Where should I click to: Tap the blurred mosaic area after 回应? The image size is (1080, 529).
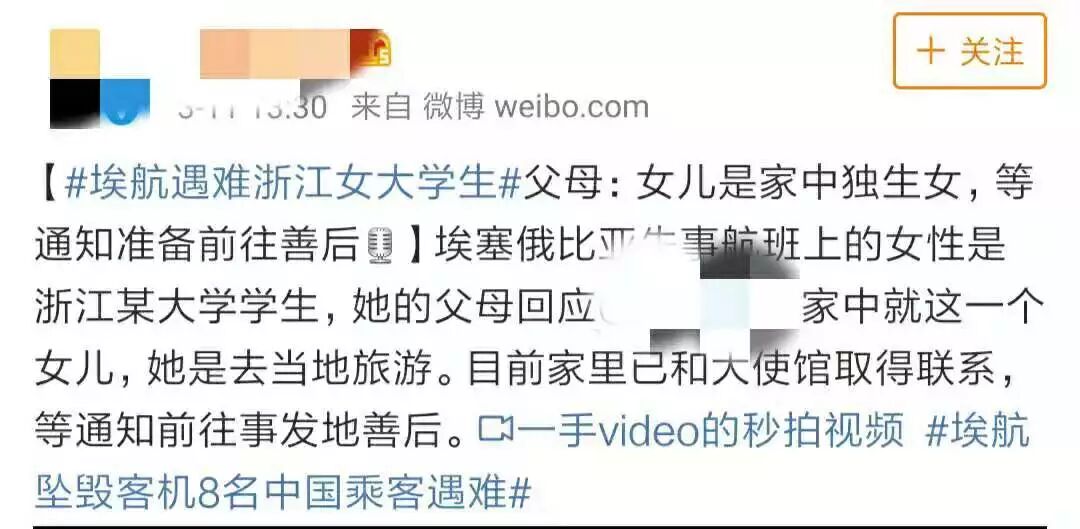697,309
